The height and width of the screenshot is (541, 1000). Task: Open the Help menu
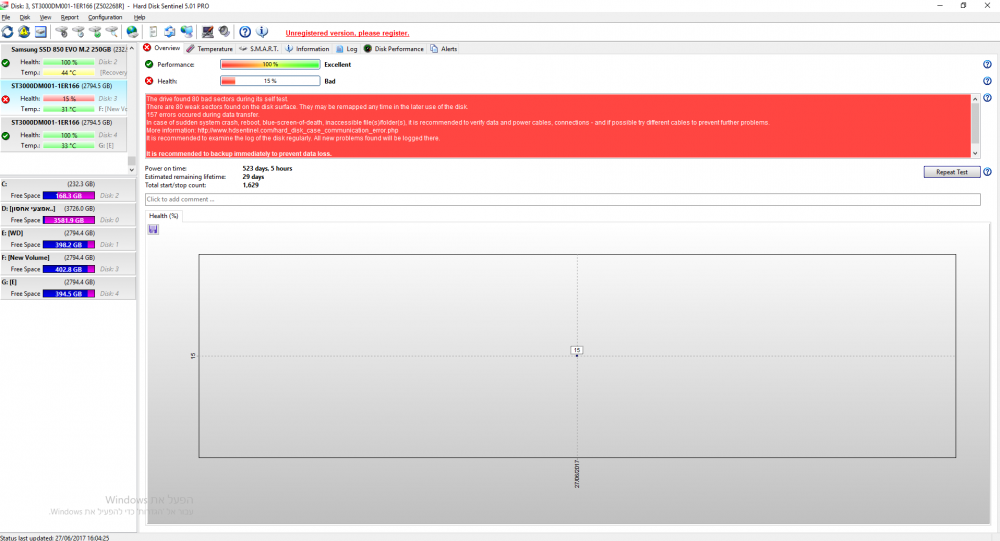pos(139,17)
